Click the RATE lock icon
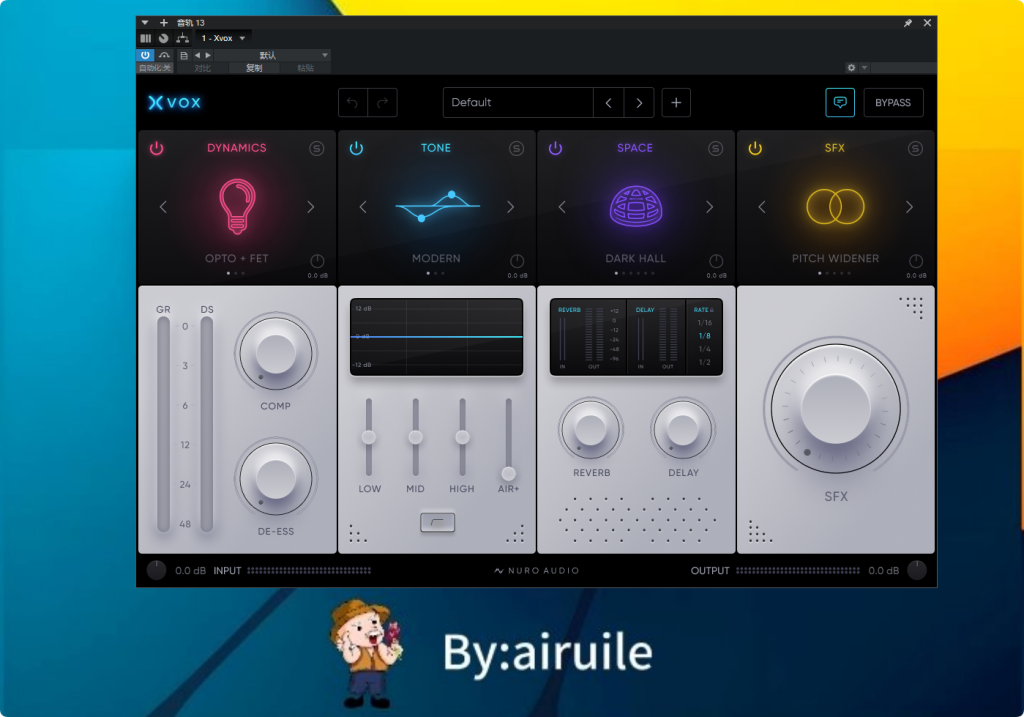 point(712,310)
